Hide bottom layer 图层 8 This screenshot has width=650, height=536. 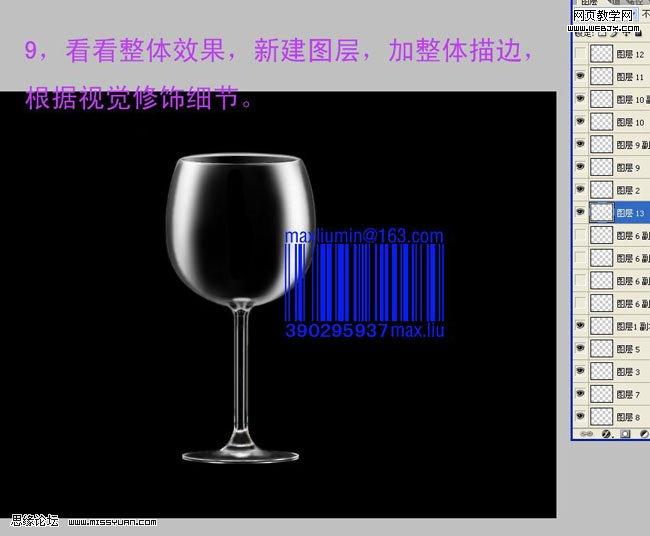580,416
